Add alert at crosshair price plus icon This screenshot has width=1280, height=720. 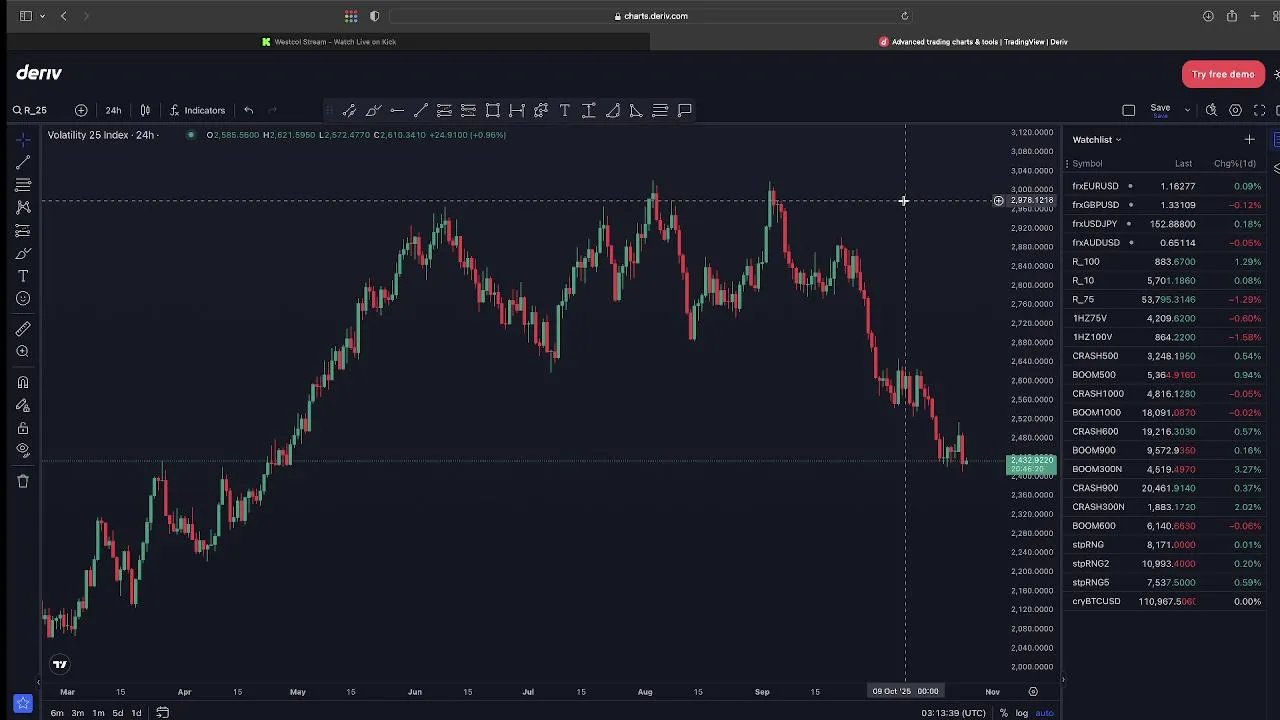click(998, 201)
